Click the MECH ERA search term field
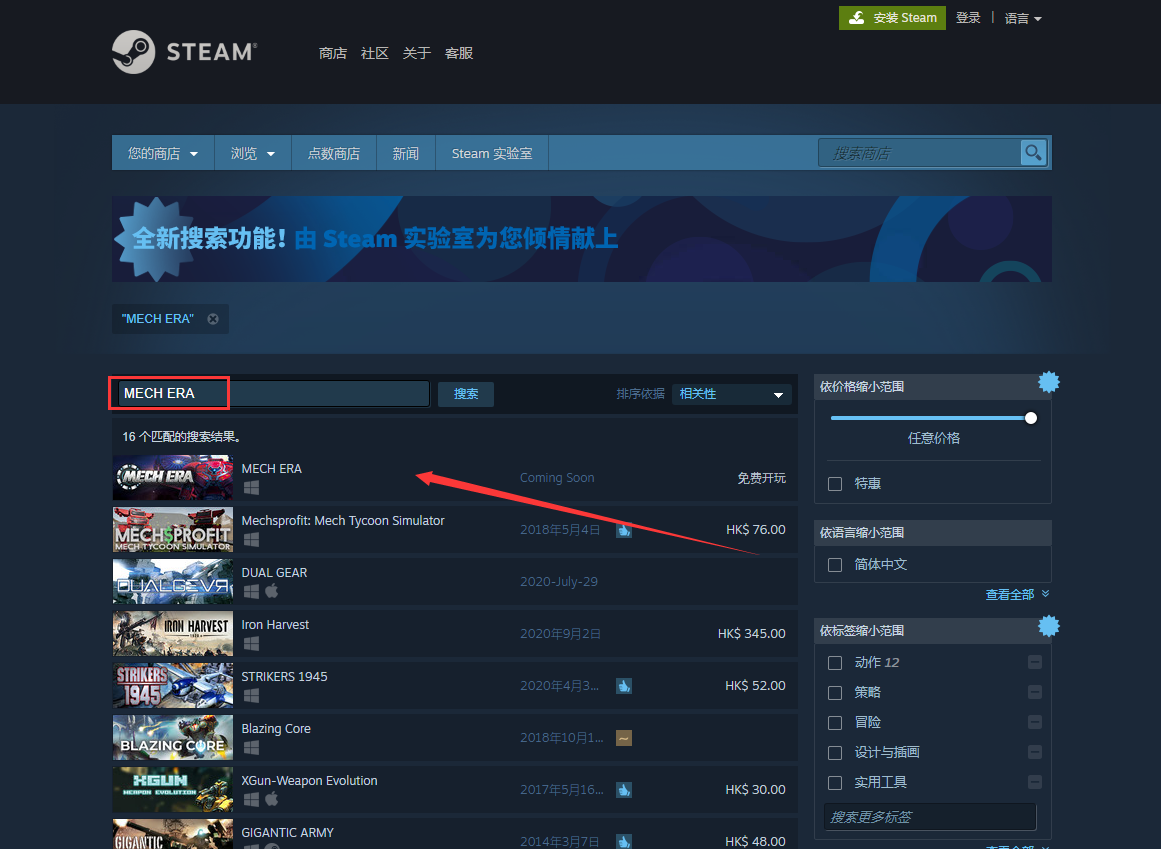This screenshot has width=1161, height=849. [x=273, y=394]
